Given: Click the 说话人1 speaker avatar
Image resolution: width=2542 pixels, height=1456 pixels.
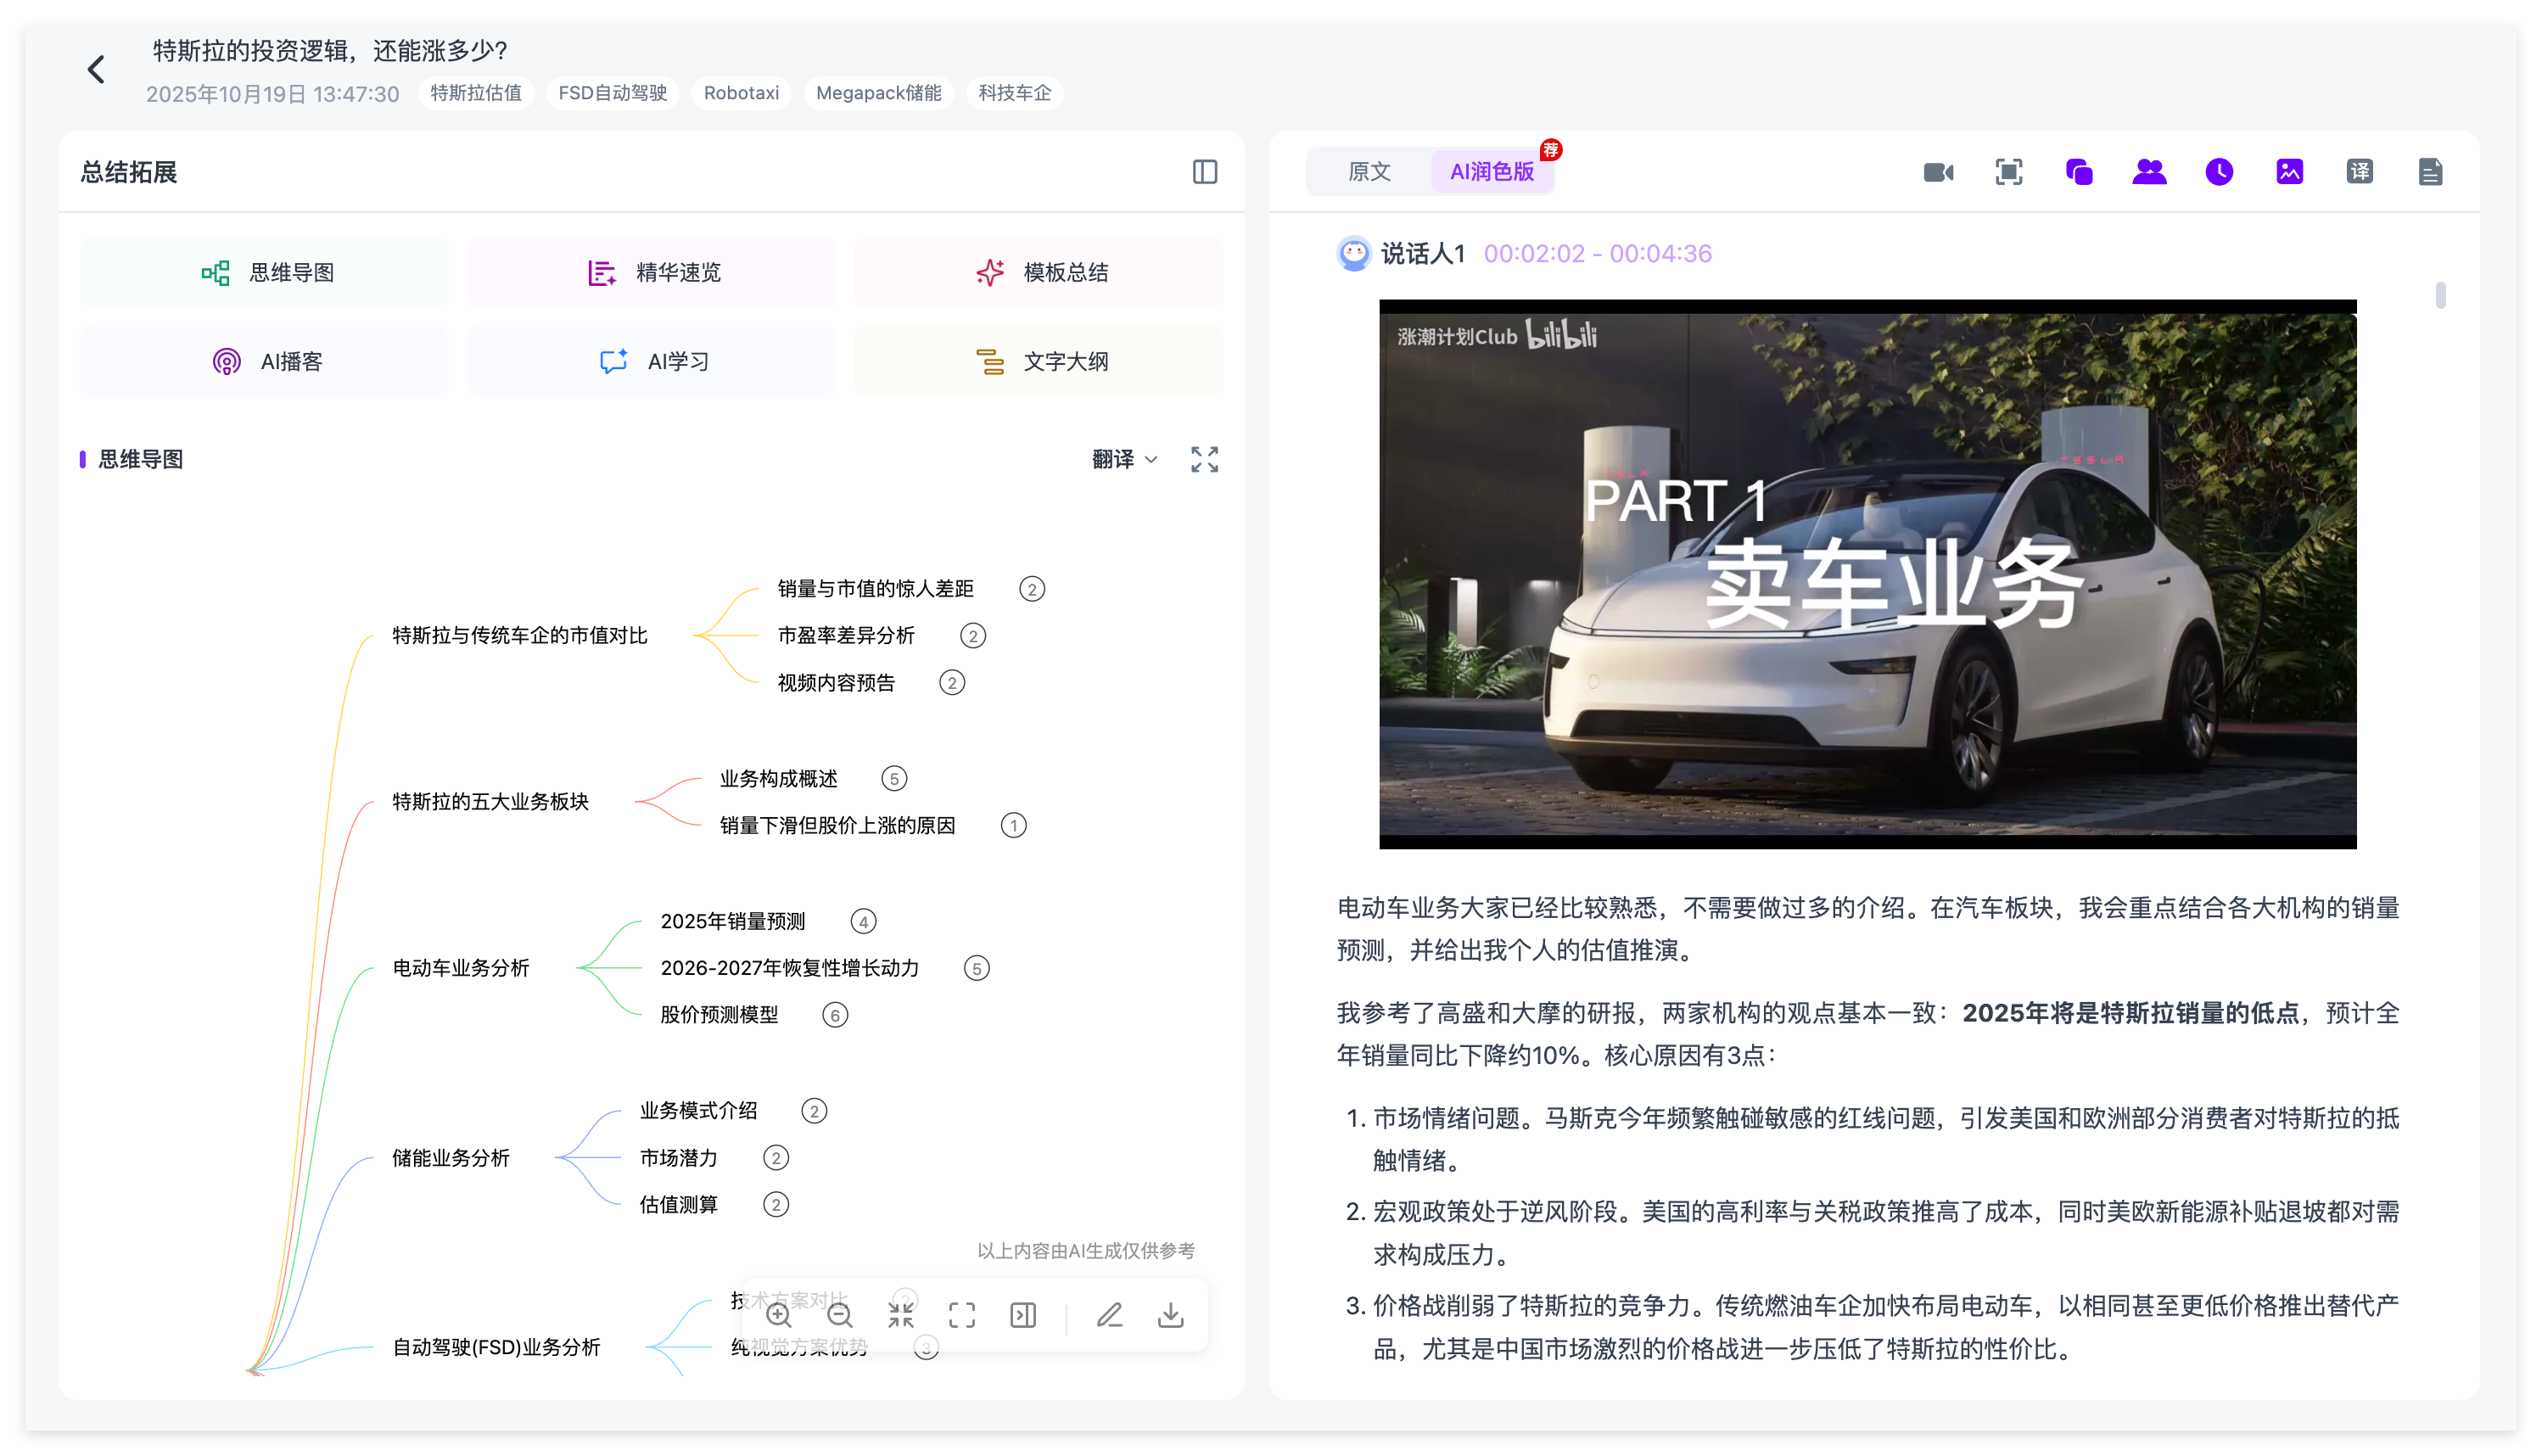Looking at the screenshot, I should (1354, 254).
